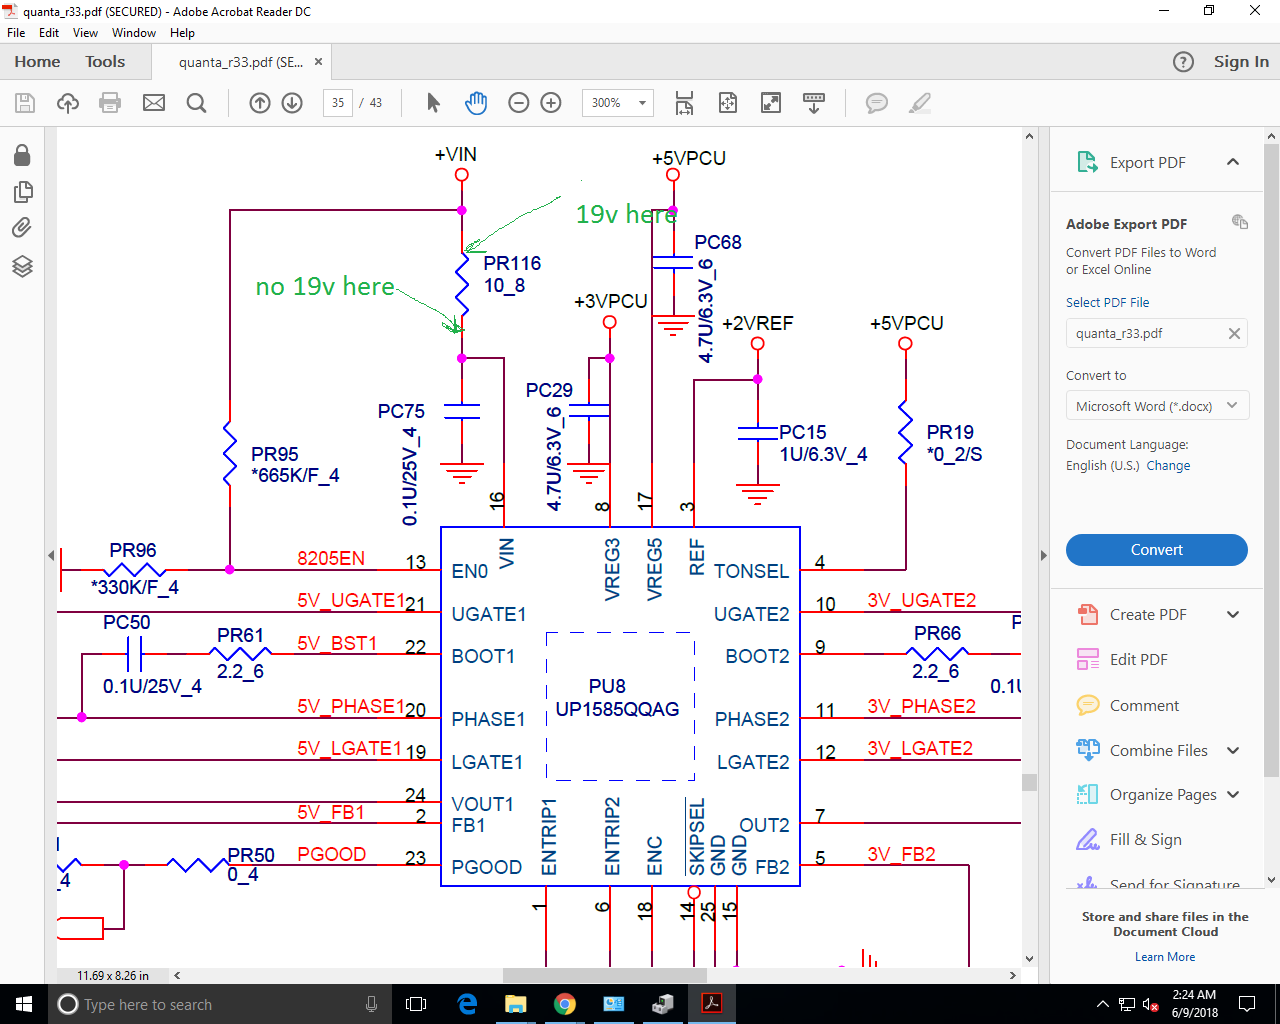
Task: Open the 300% zoom level dropdown
Action: pyautogui.click(x=642, y=103)
